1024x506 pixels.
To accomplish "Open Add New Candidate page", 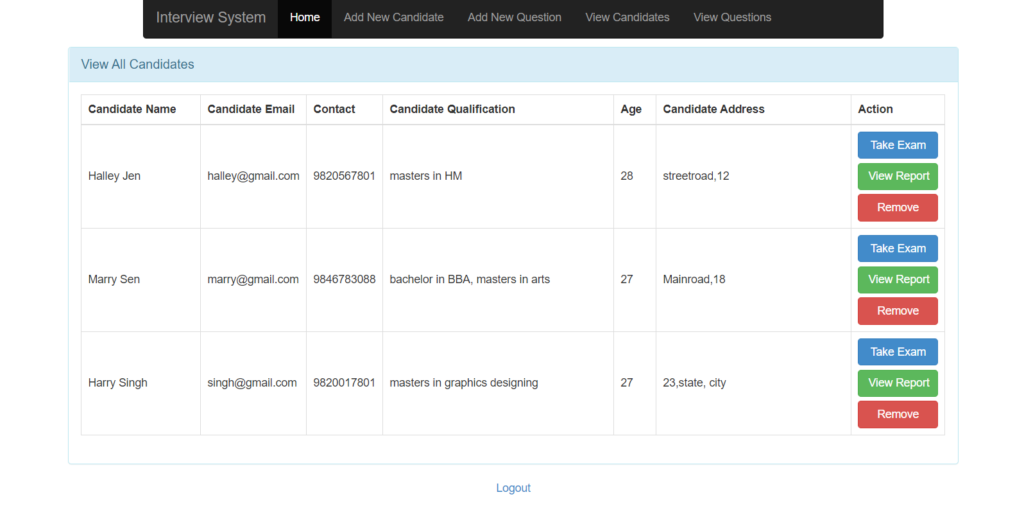I will [394, 18].
